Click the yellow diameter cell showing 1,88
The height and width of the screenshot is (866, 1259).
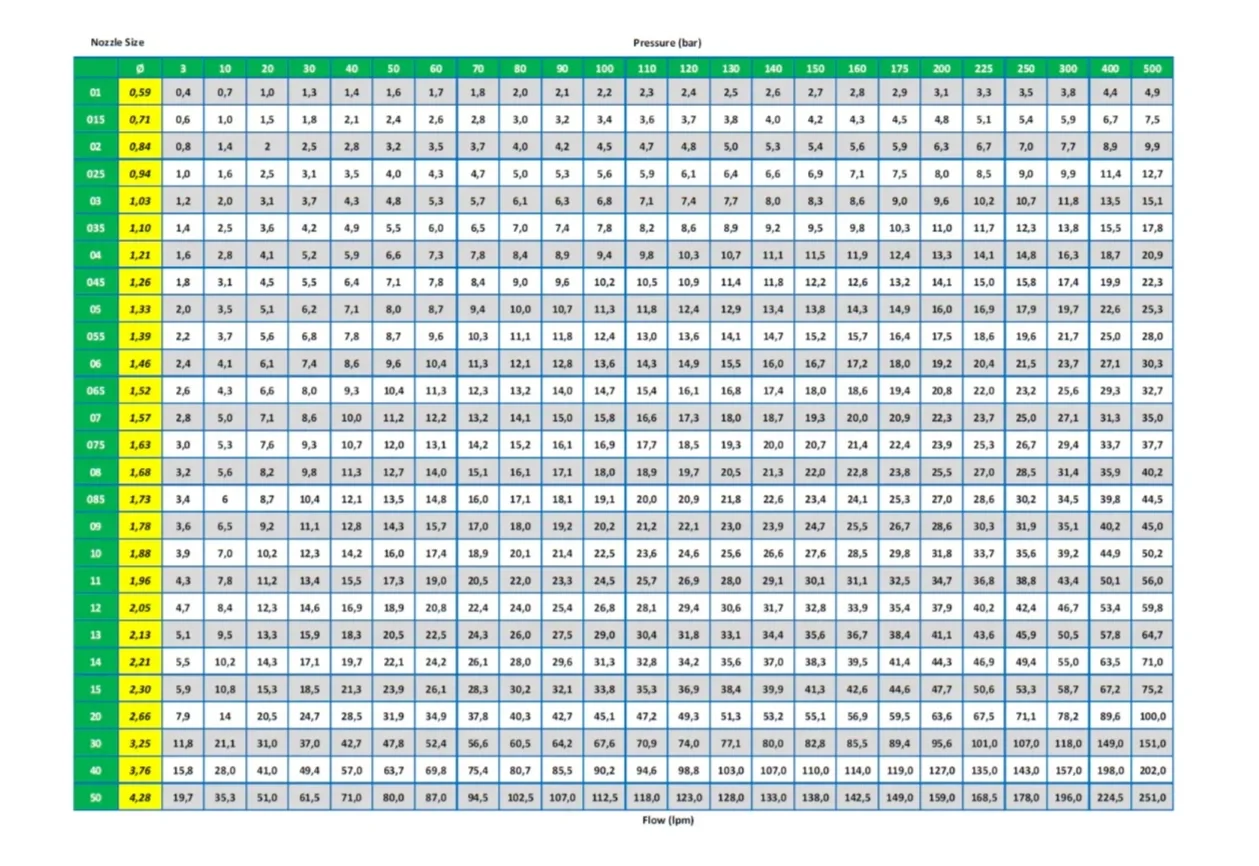click(x=138, y=554)
